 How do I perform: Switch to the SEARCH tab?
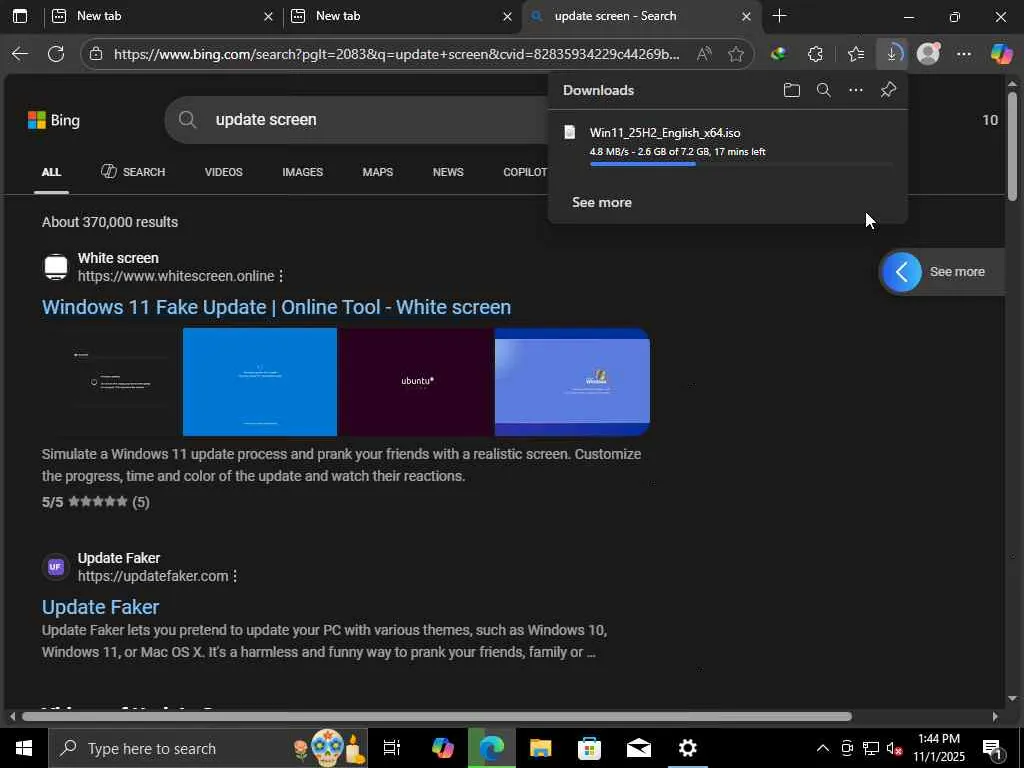133,172
